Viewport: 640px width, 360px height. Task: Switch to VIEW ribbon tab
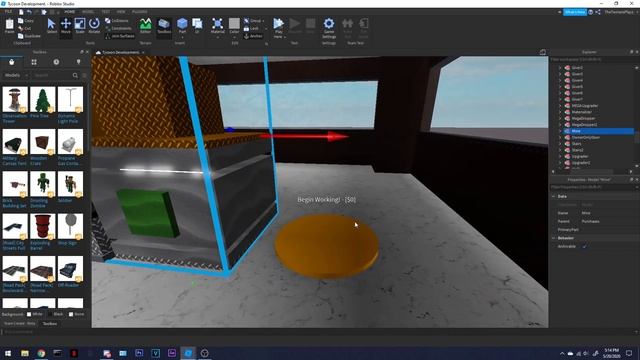pyautogui.click(x=121, y=12)
